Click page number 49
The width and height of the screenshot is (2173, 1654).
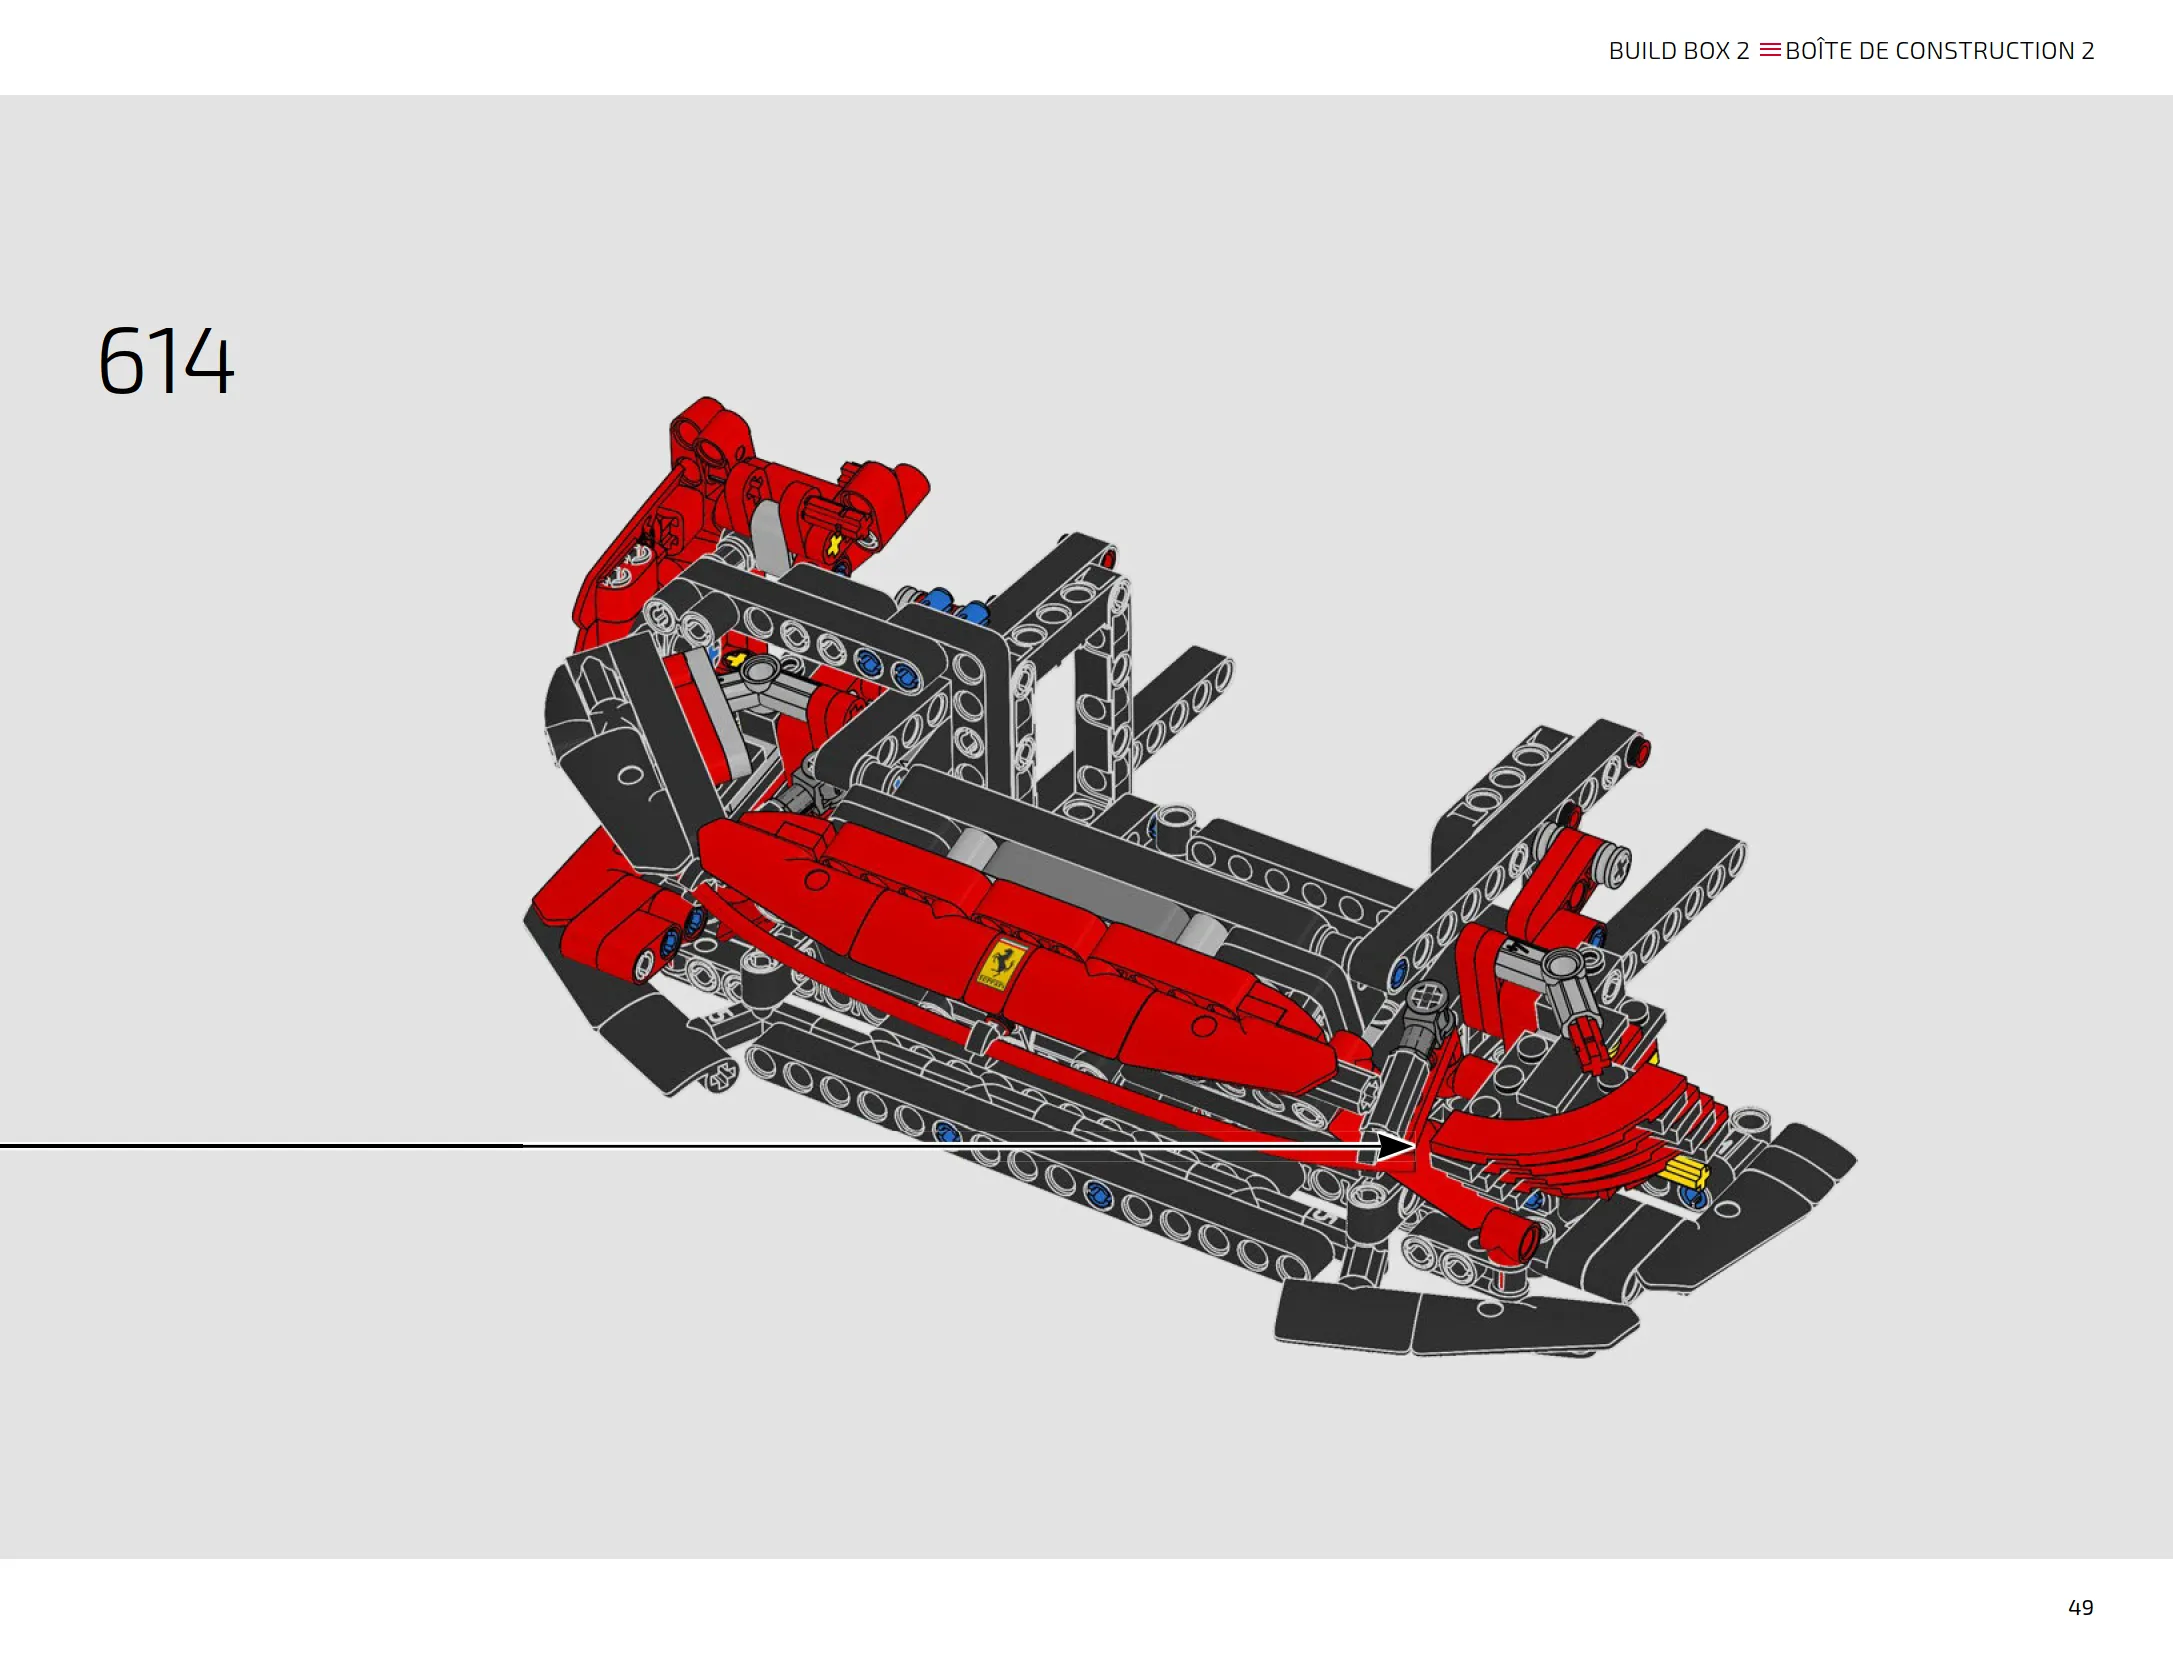tap(2080, 1608)
